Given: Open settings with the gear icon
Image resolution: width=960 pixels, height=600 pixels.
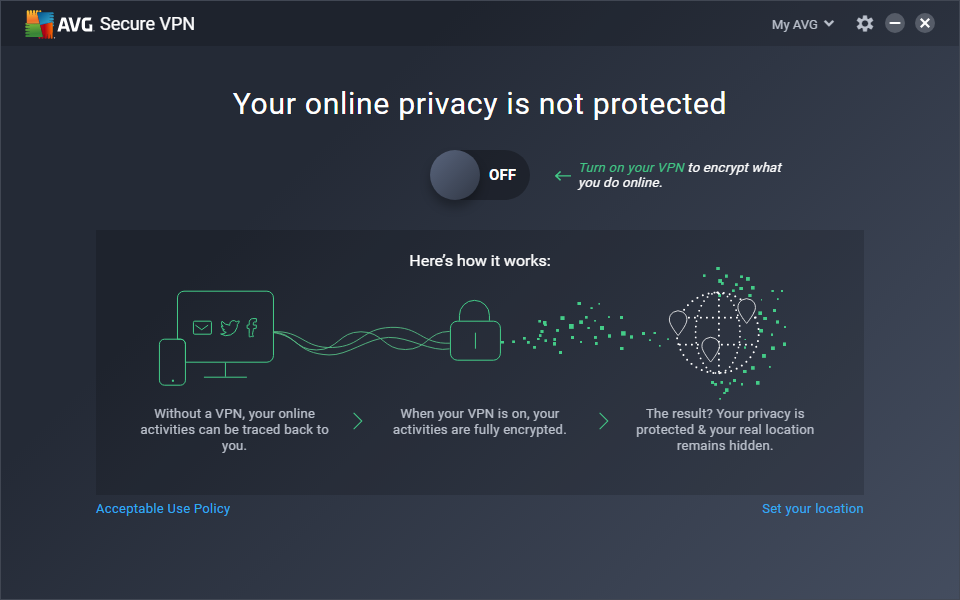Looking at the screenshot, I should 865,24.
